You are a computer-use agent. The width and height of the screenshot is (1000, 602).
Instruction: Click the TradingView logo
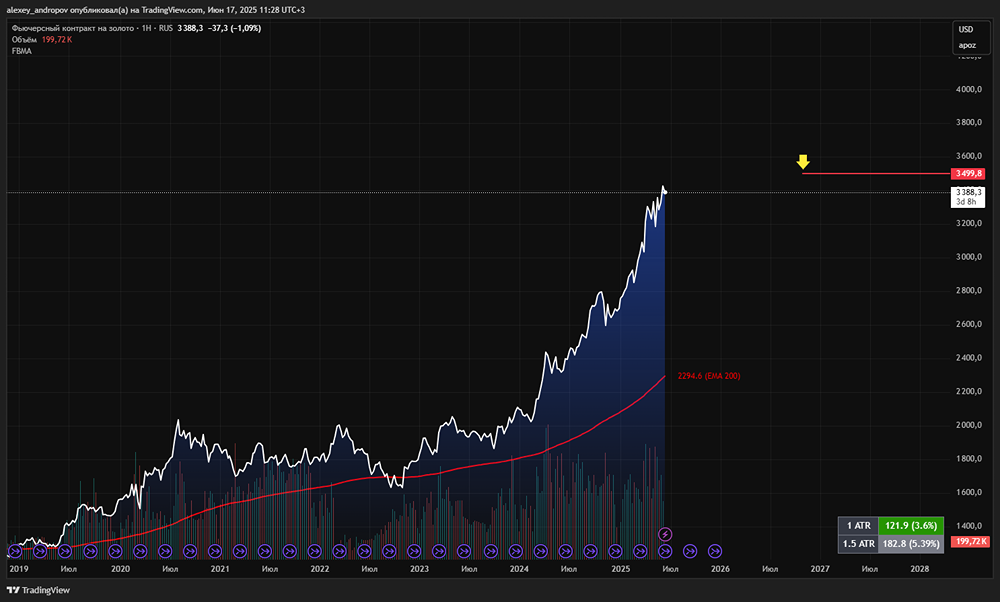point(38,590)
